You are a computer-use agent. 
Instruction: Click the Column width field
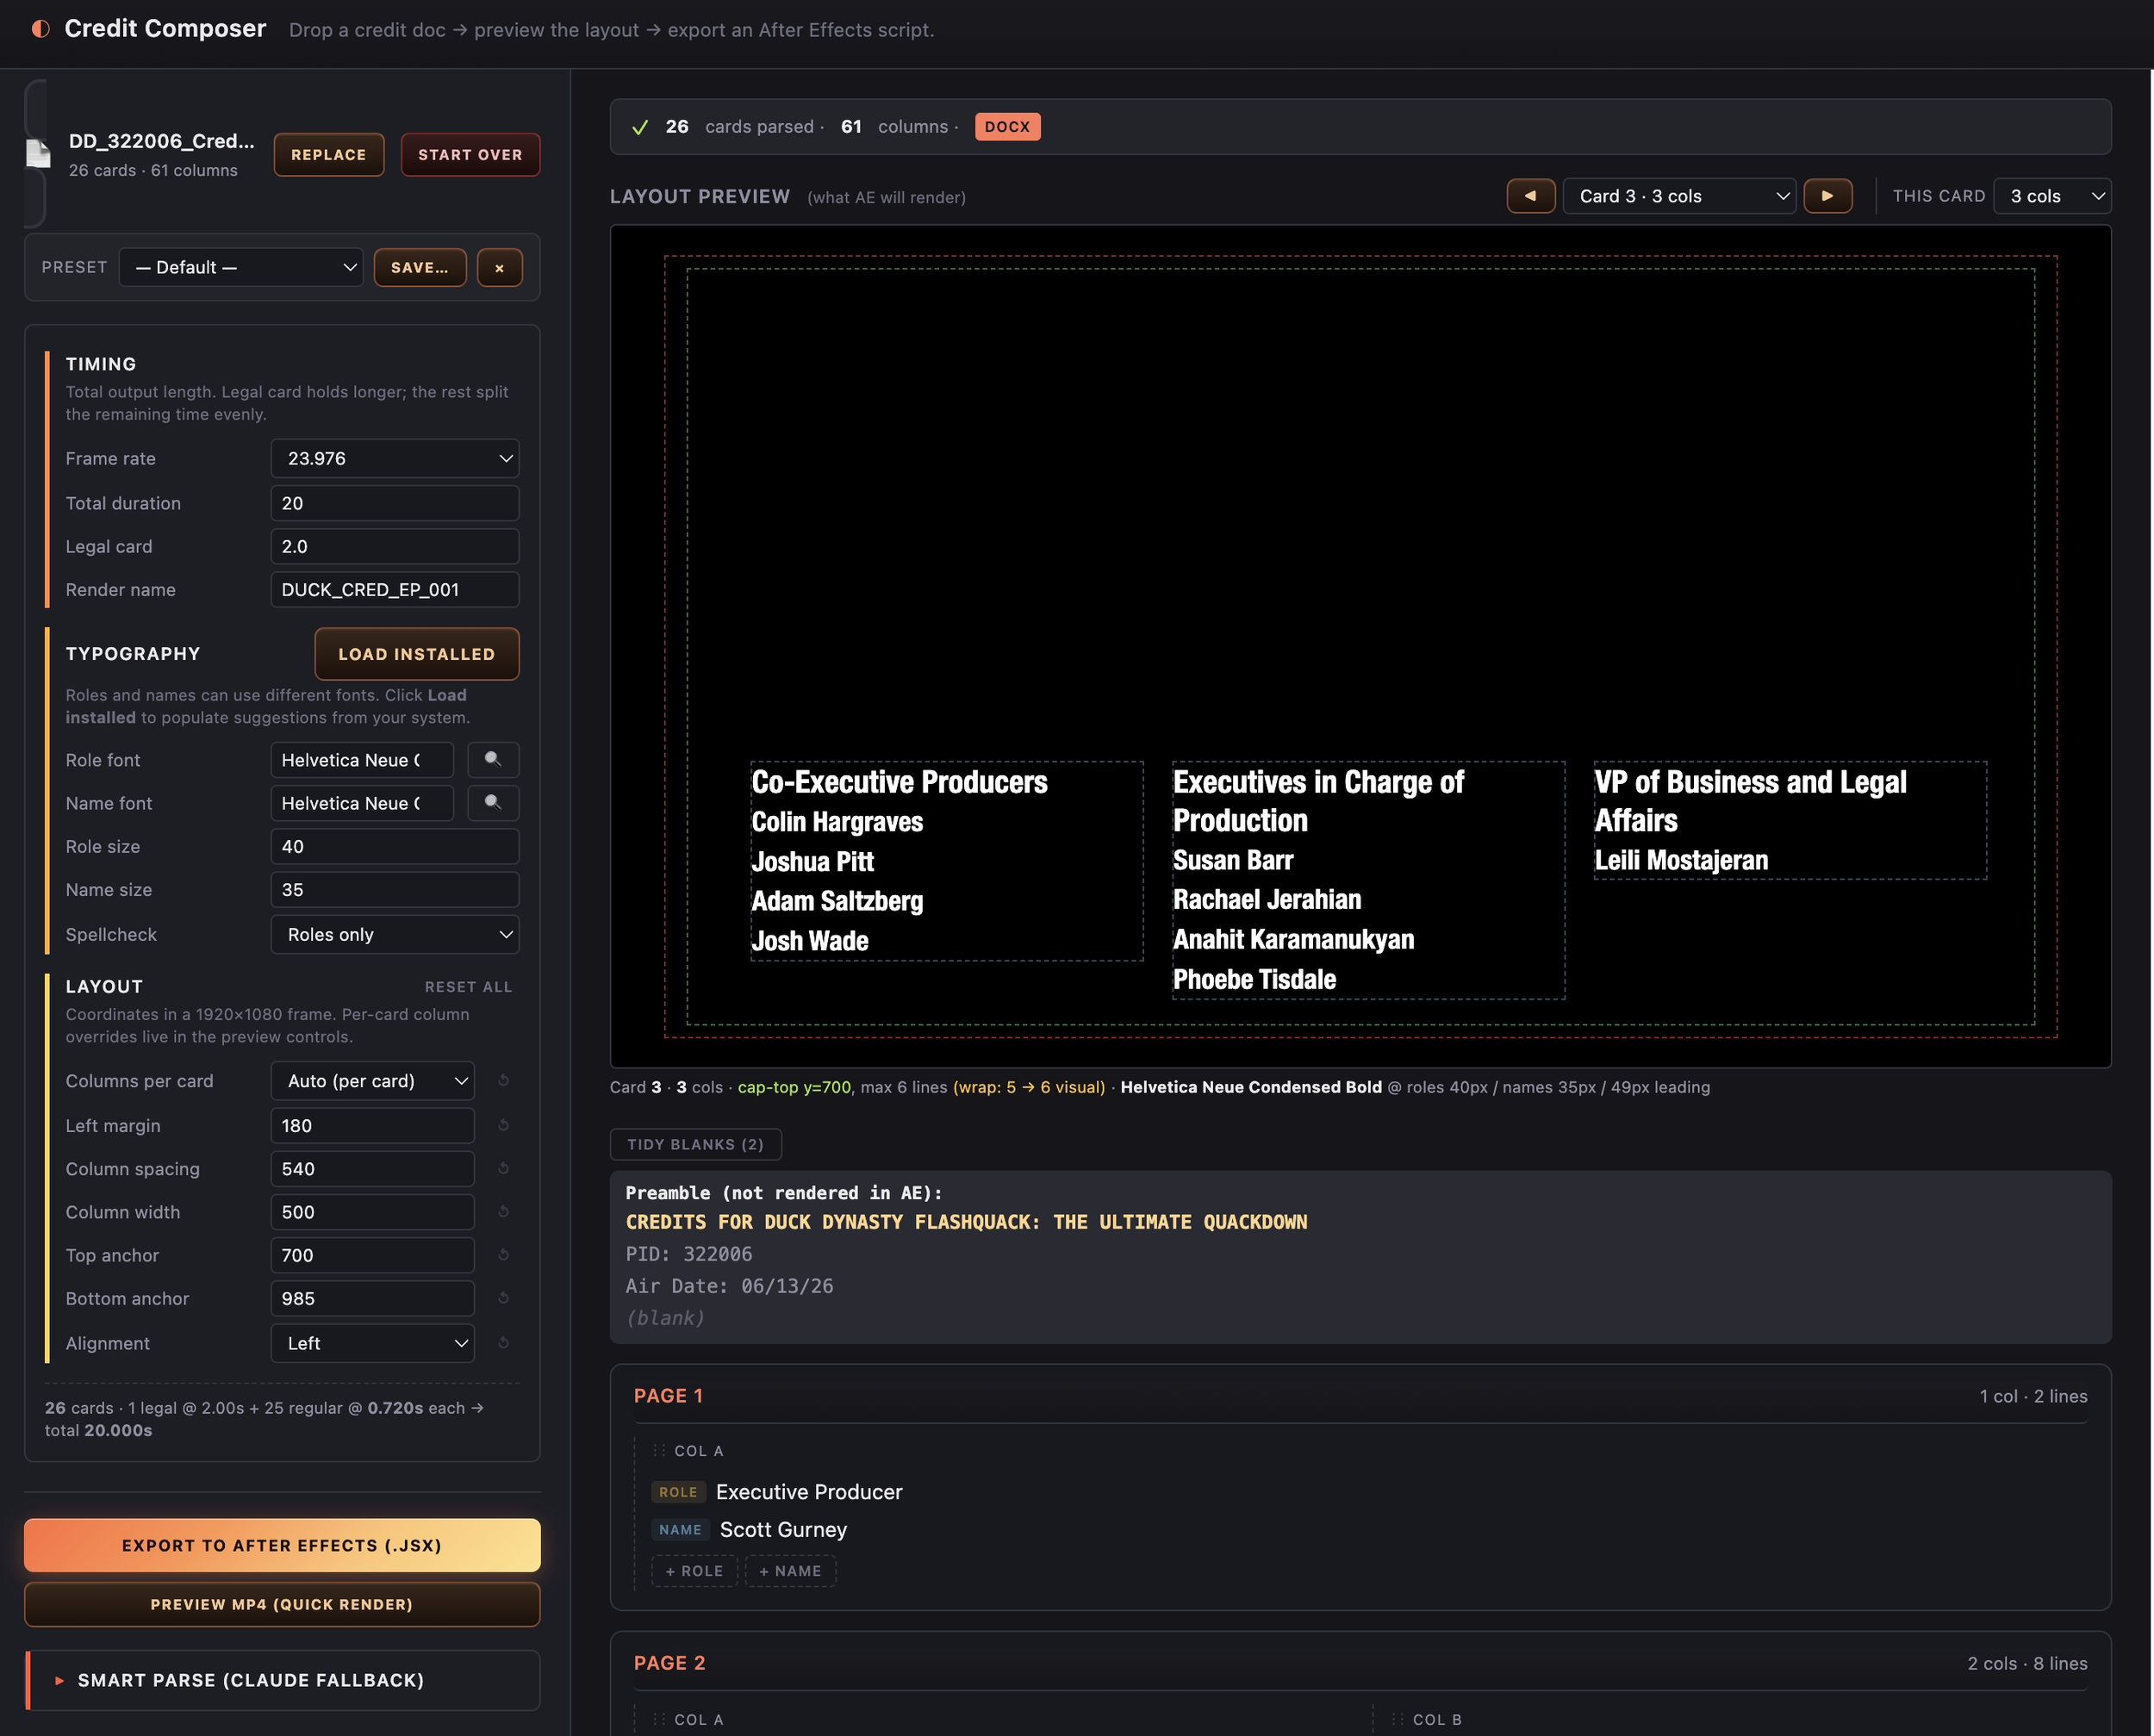click(373, 1212)
